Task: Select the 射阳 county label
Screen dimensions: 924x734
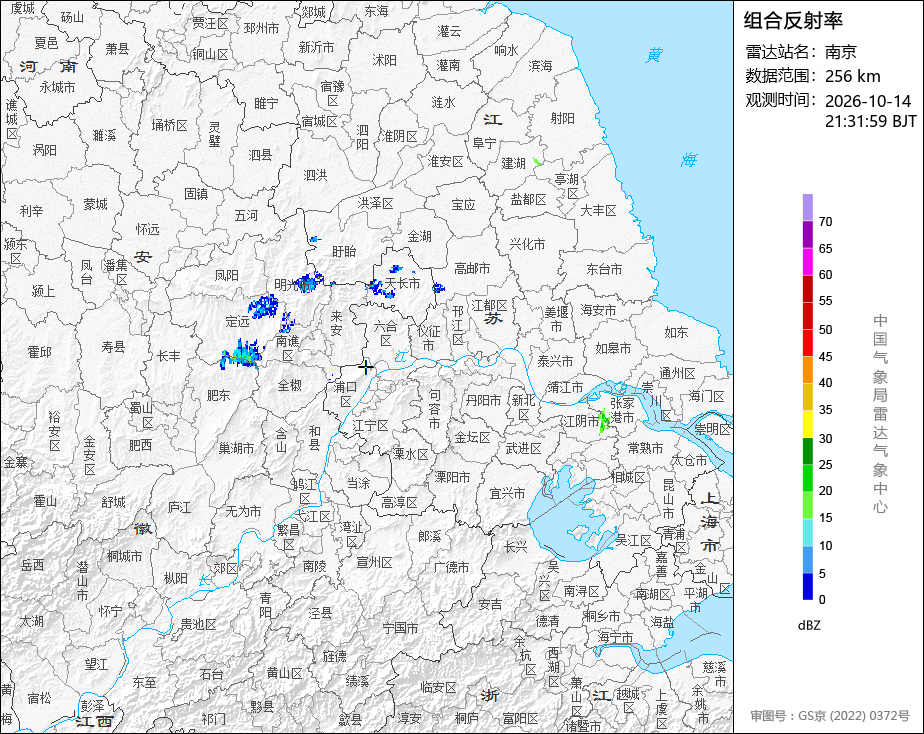Action: (x=562, y=118)
